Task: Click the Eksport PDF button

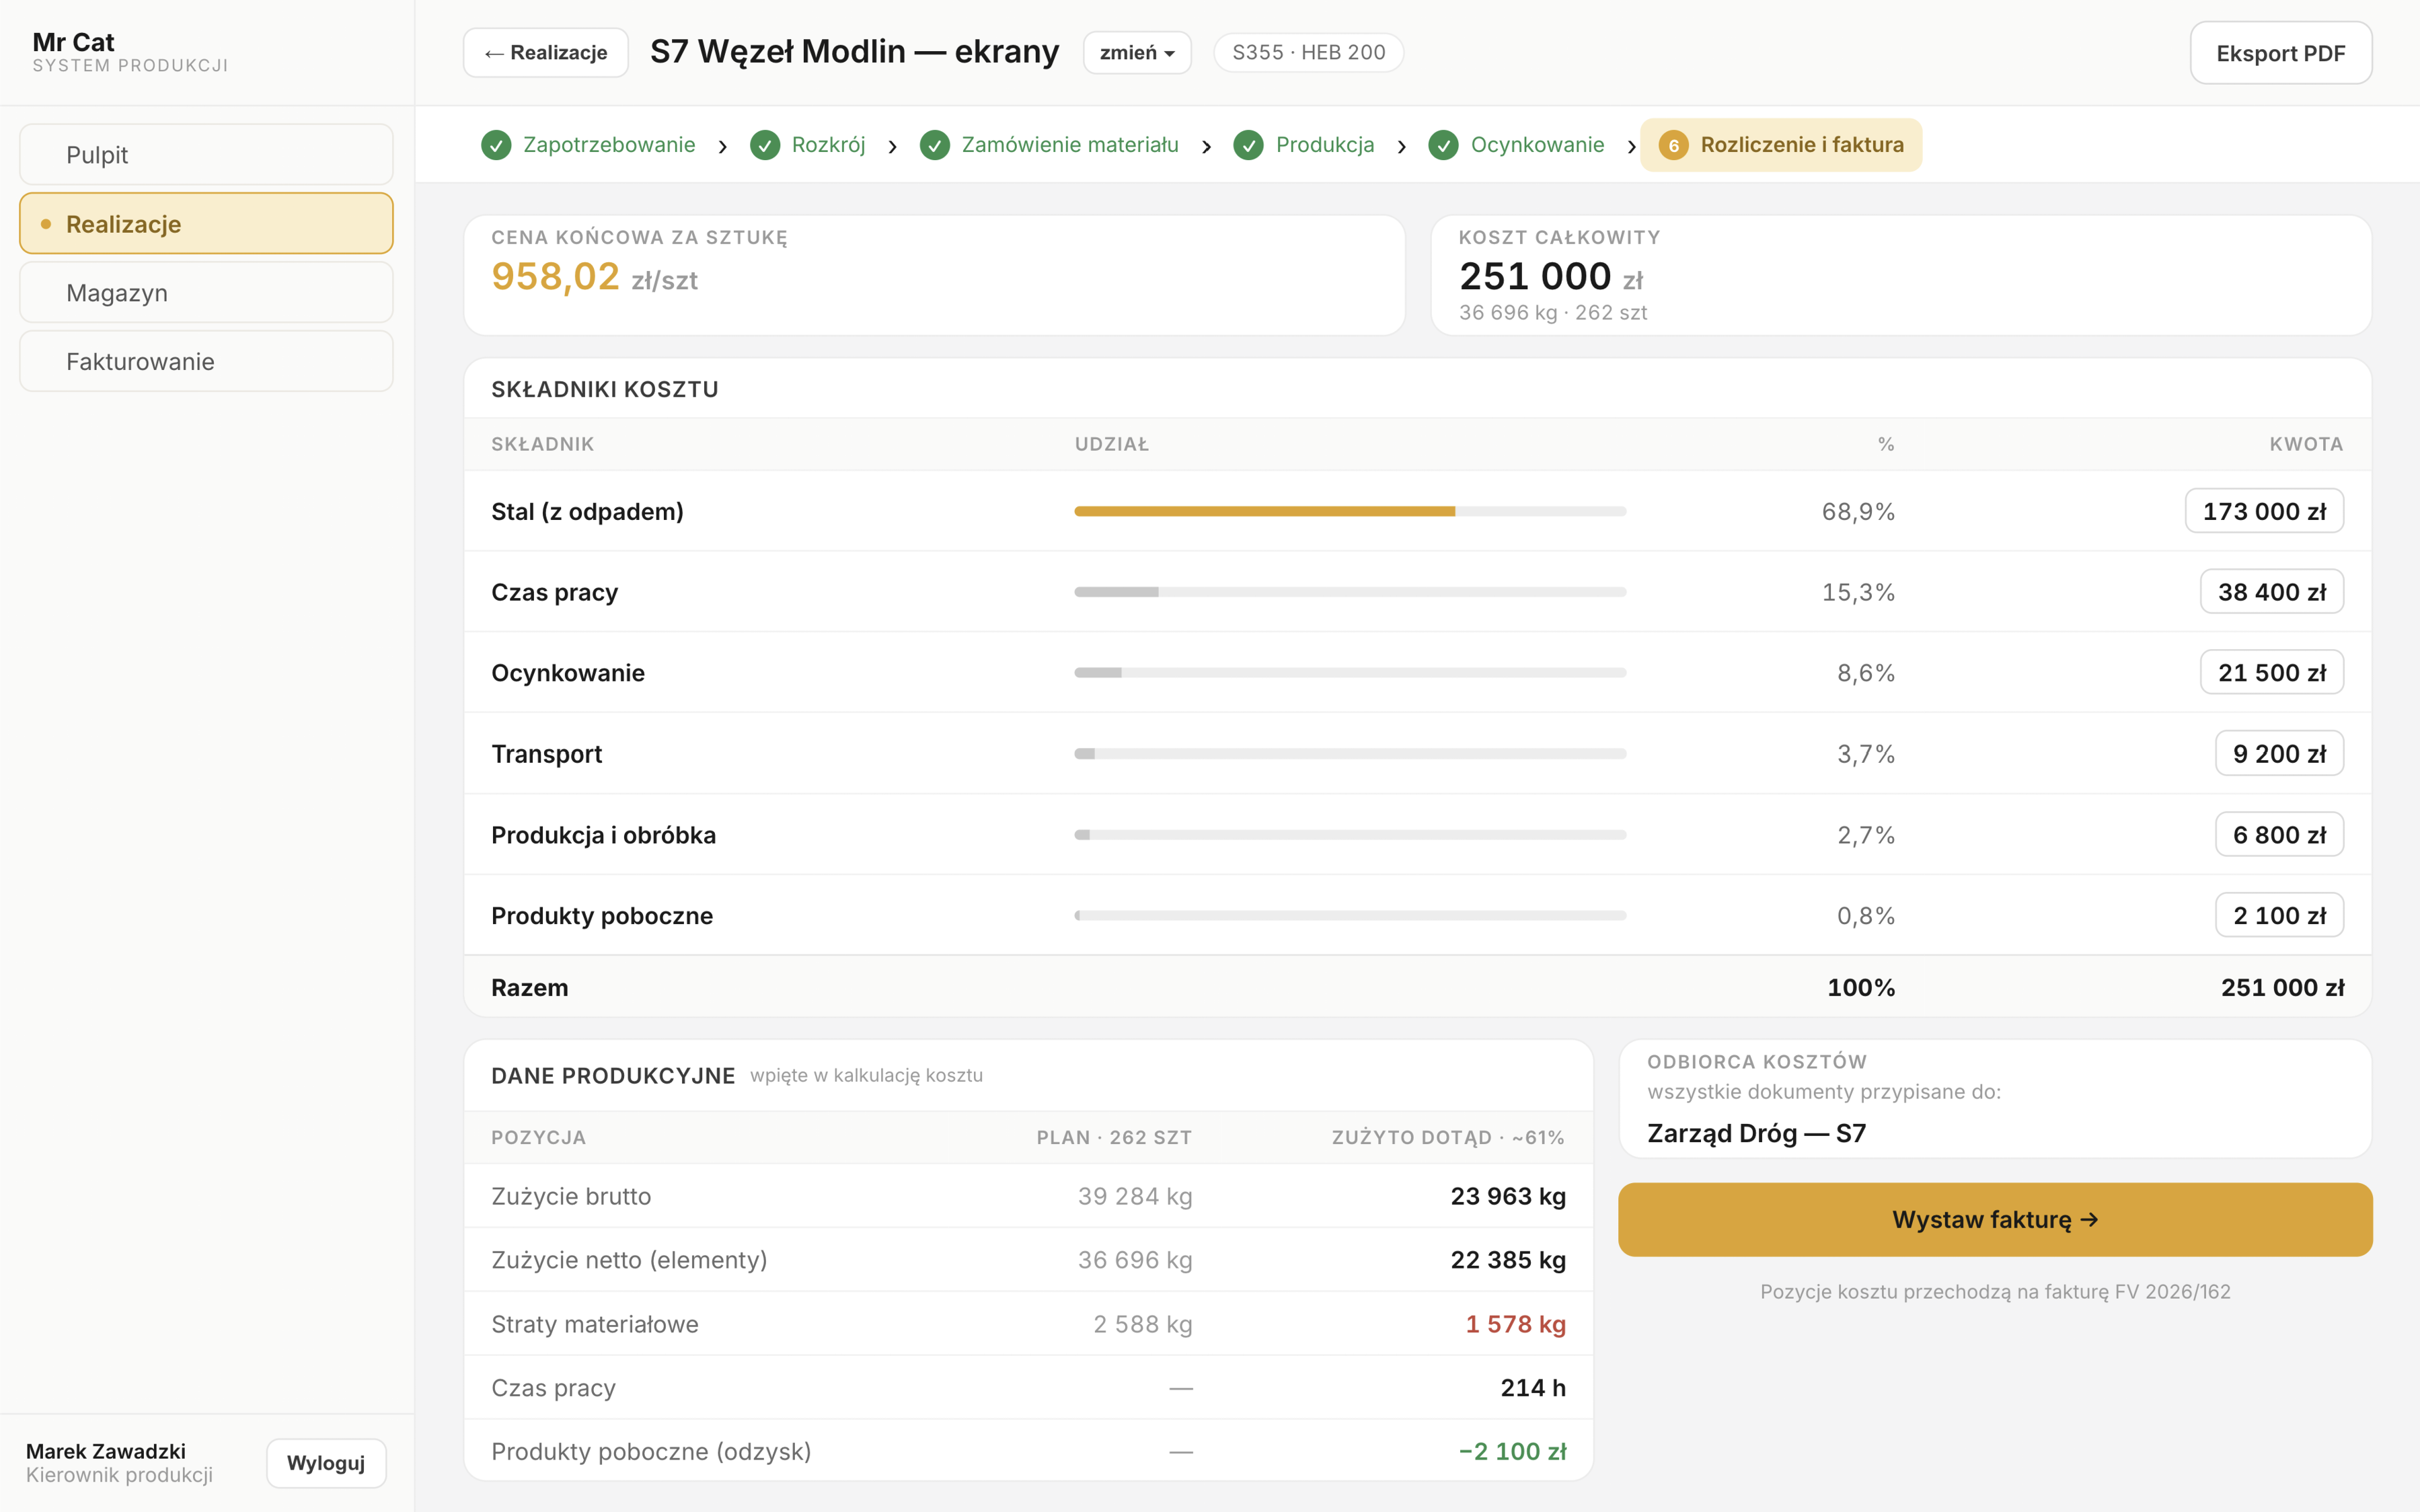Action: pos(2281,53)
